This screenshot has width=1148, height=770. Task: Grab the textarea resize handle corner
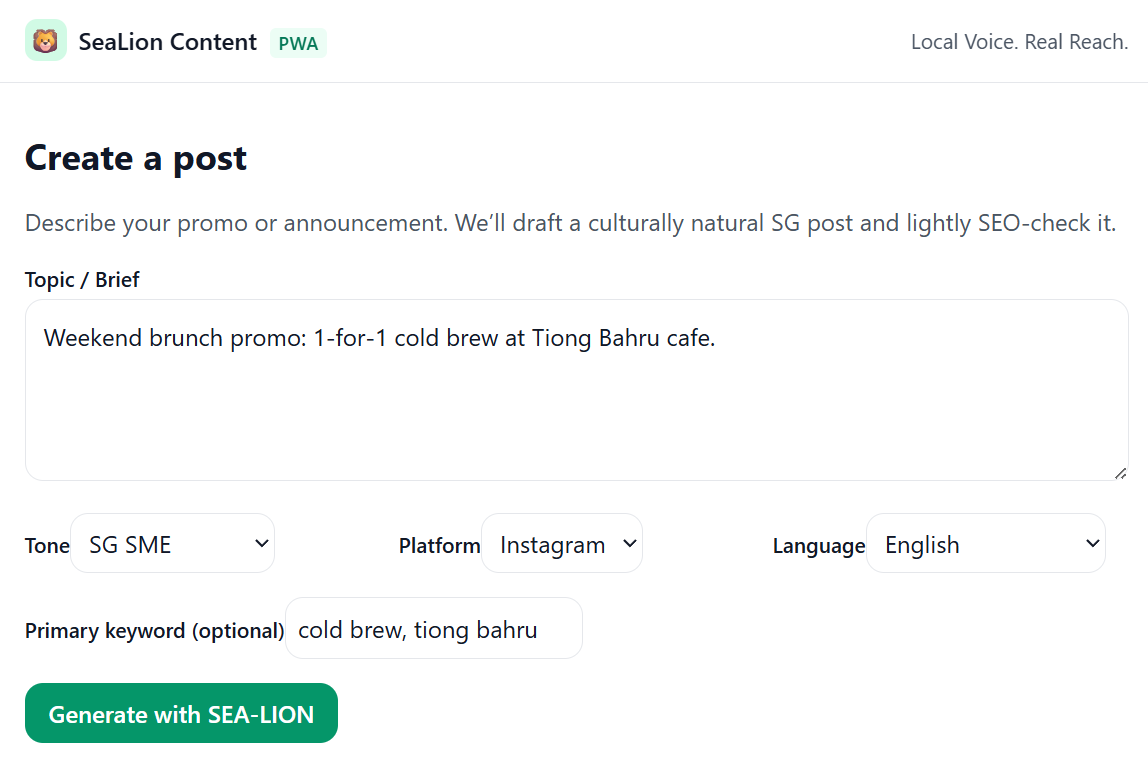(1120, 474)
